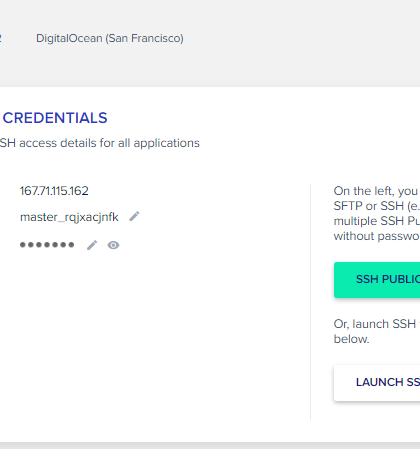Screen dimensions: 420x449
Task: Select the DigitalOcean (San Francisco) server label
Action: point(110,38)
